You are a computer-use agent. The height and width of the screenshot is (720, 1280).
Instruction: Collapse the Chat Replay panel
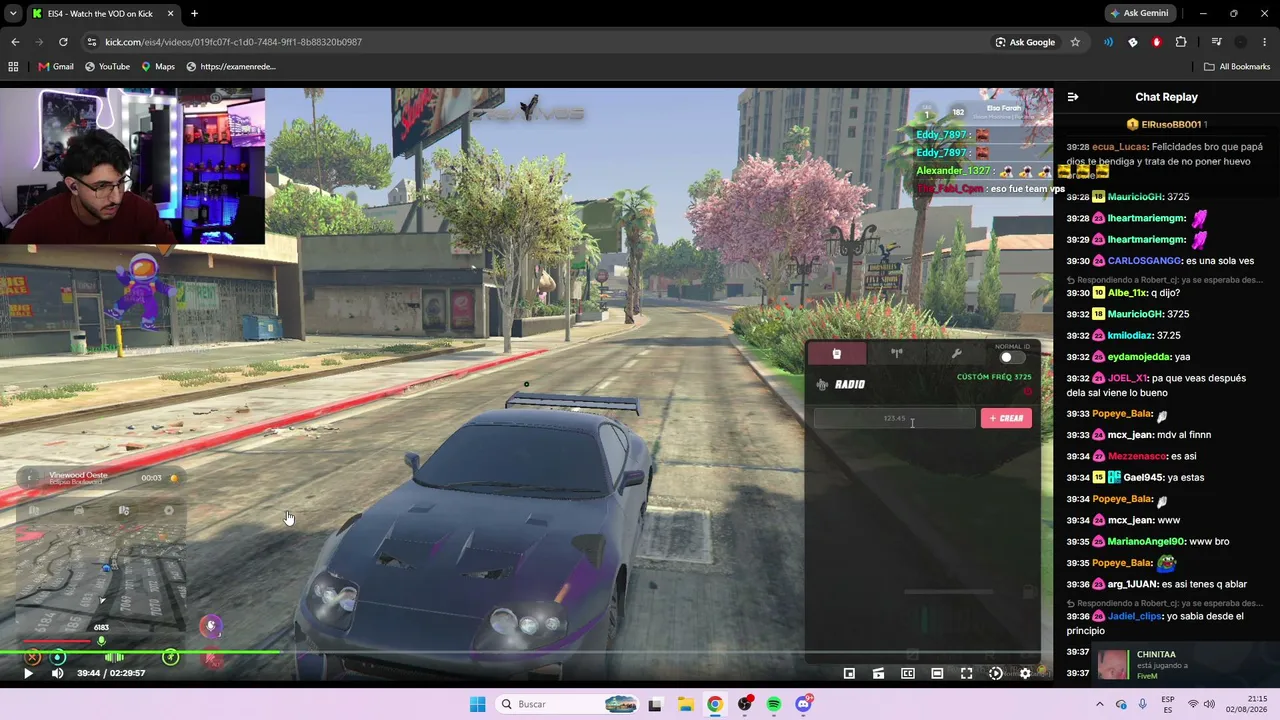1073,97
